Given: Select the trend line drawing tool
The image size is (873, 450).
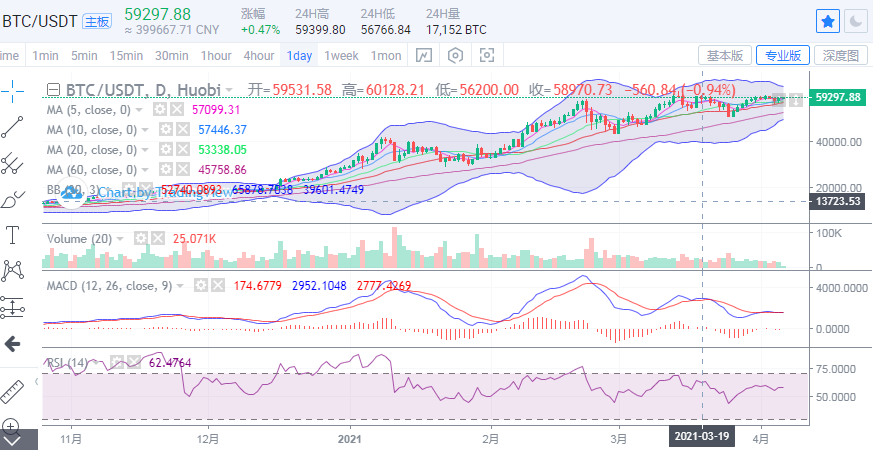Looking at the screenshot, I should pos(13,126).
